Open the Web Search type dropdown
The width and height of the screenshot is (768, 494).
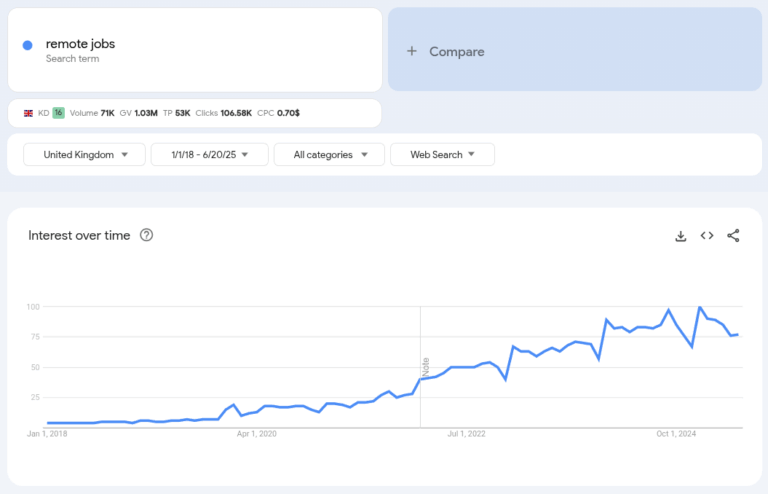(441, 154)
